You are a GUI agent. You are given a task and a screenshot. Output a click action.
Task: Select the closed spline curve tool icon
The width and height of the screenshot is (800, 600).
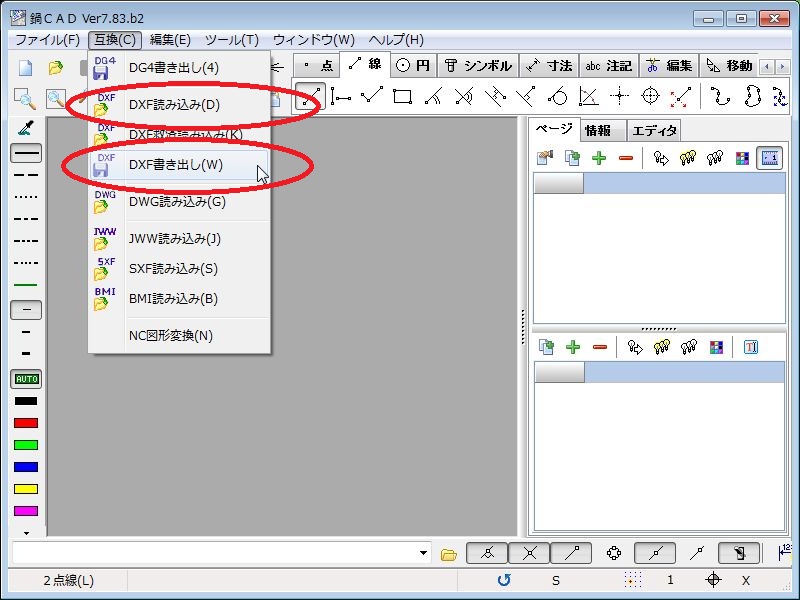coord(752,96)
